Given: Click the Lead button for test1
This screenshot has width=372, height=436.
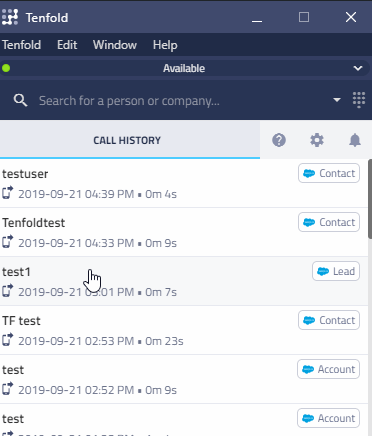Looking at the screenshot, I should tap(336, 271).
